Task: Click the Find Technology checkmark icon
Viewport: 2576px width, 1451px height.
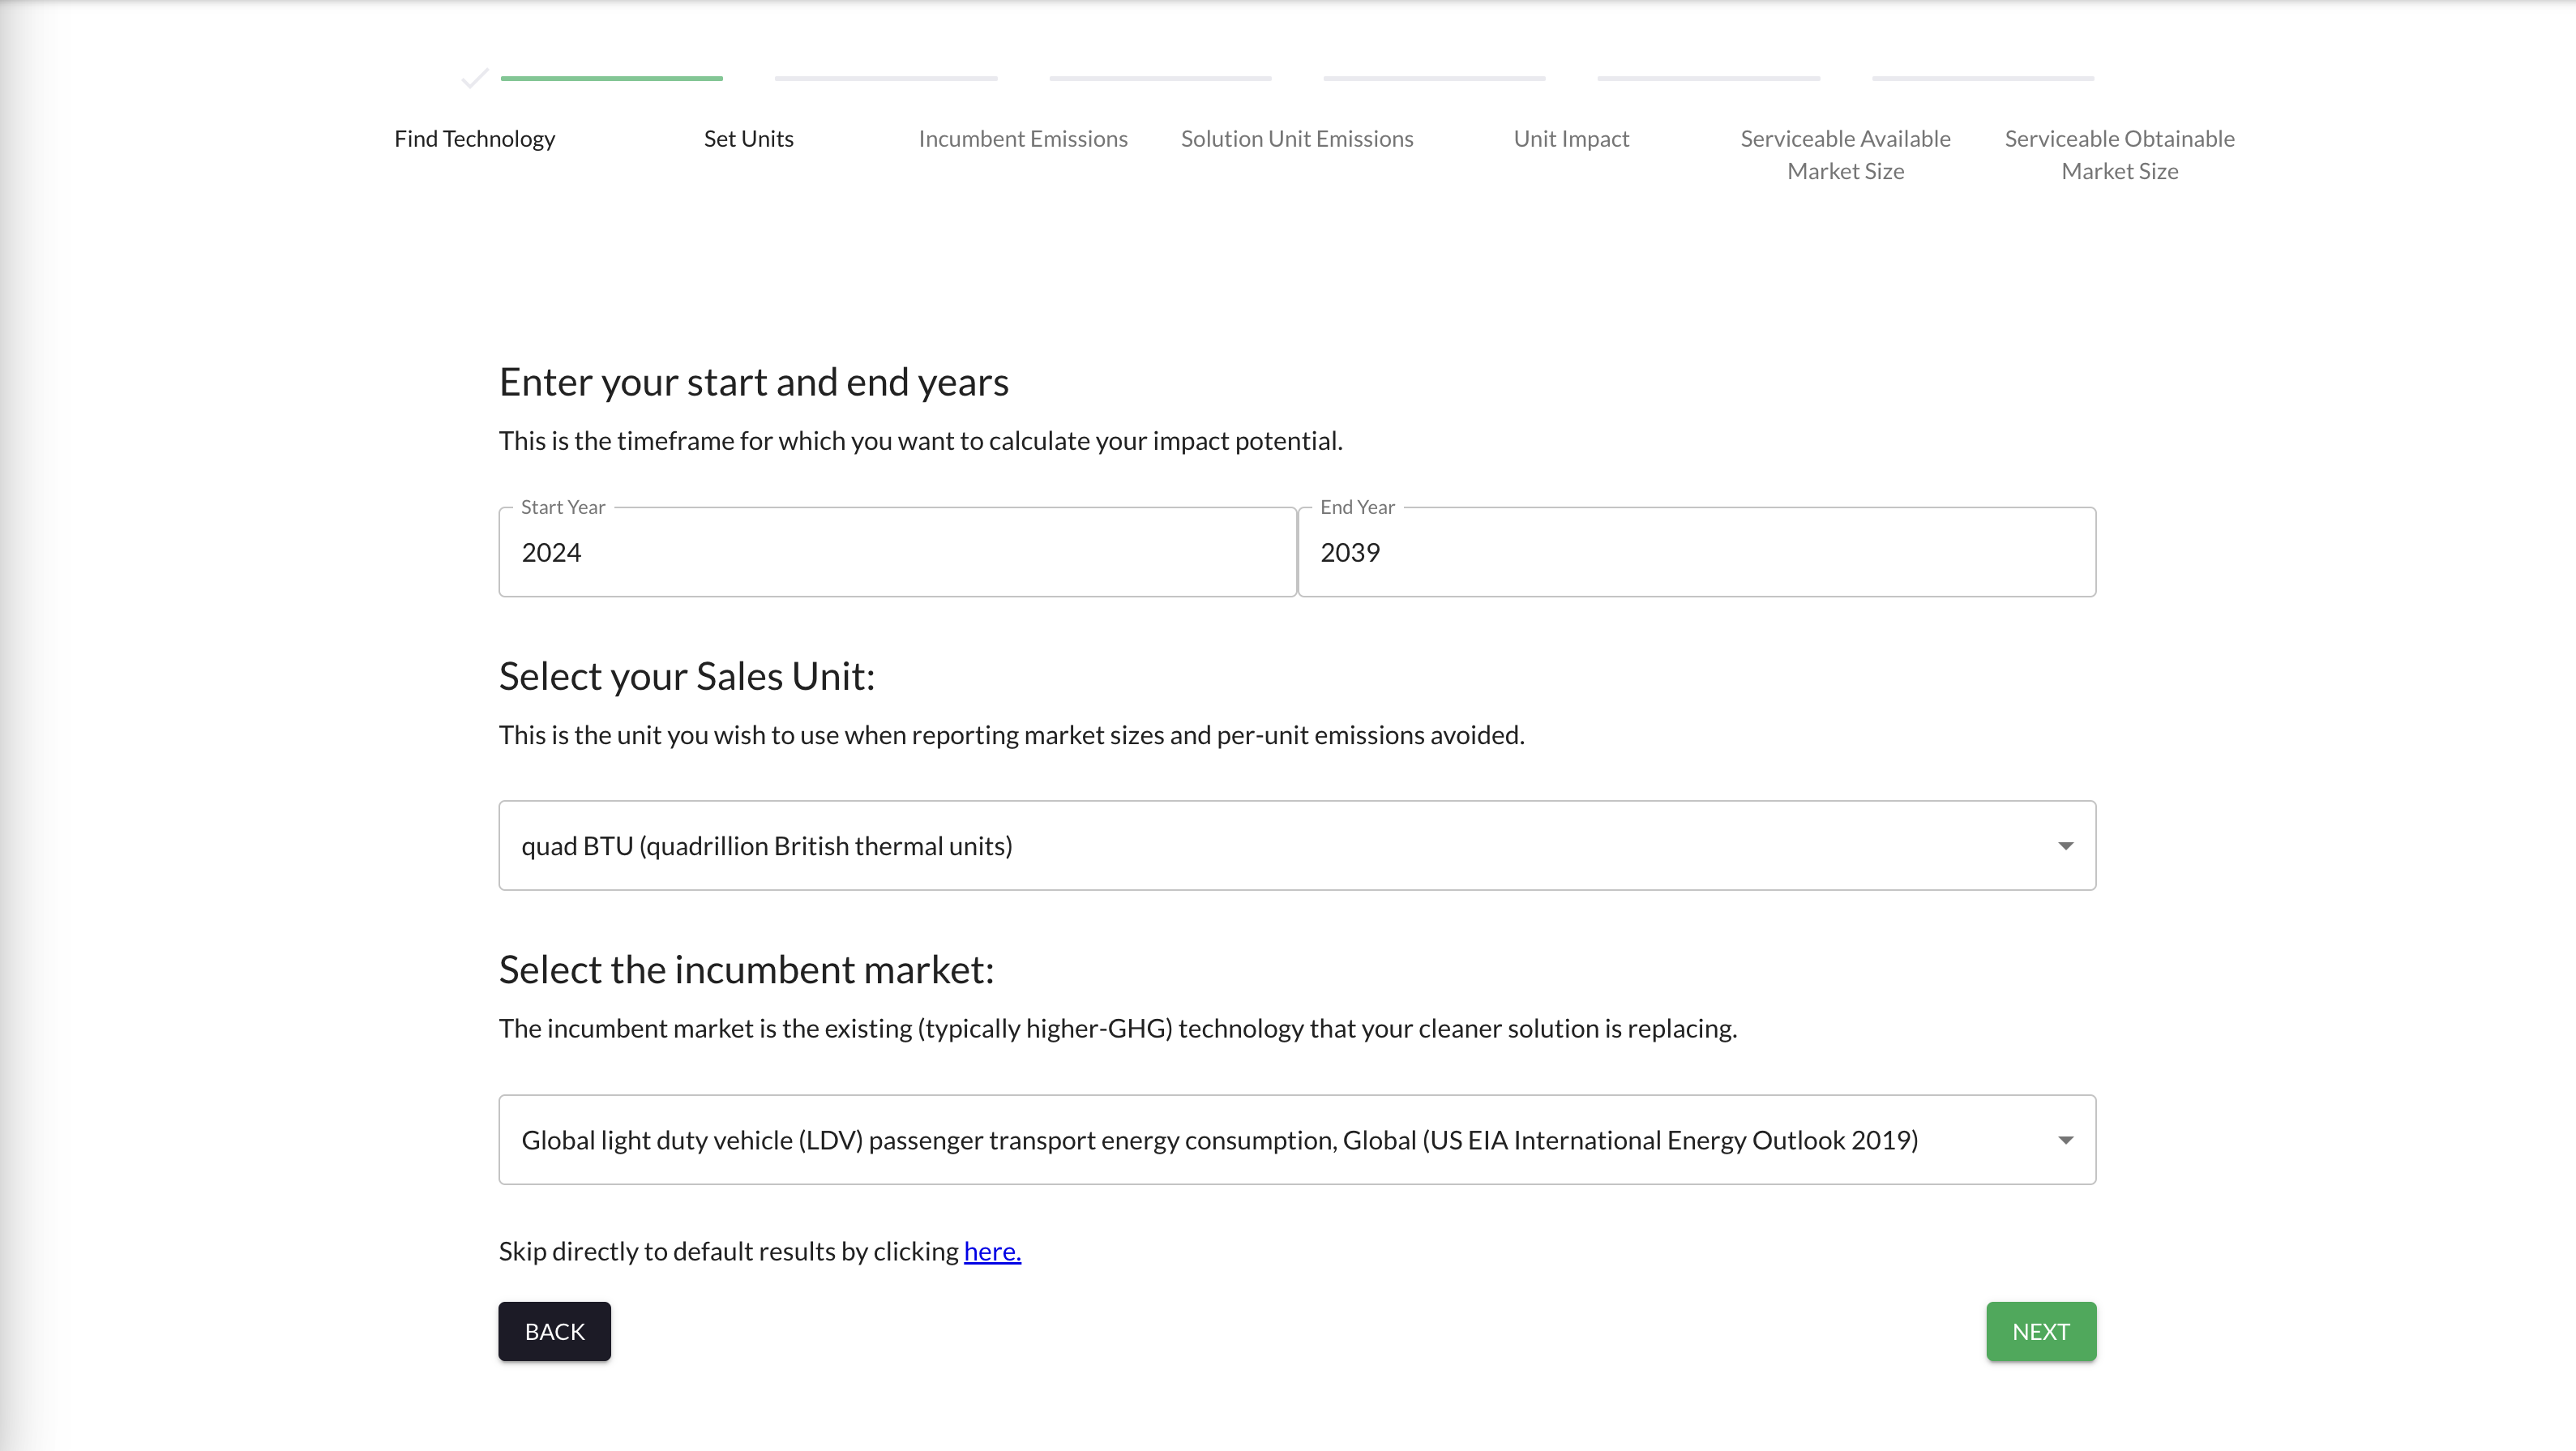Action: pos(475,78)
